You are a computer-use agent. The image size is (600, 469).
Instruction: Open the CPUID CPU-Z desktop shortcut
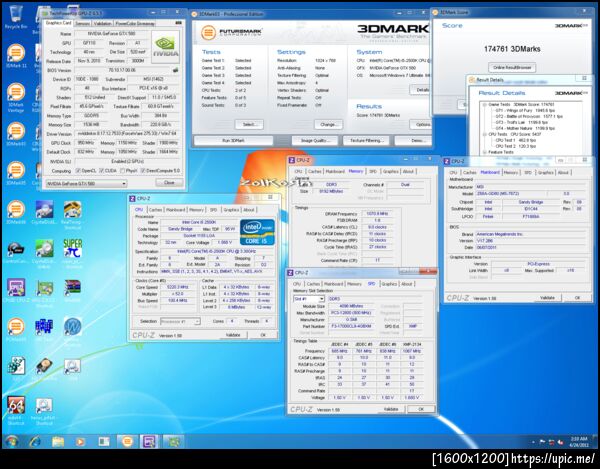pyautogui.click(x=16, y=291)
